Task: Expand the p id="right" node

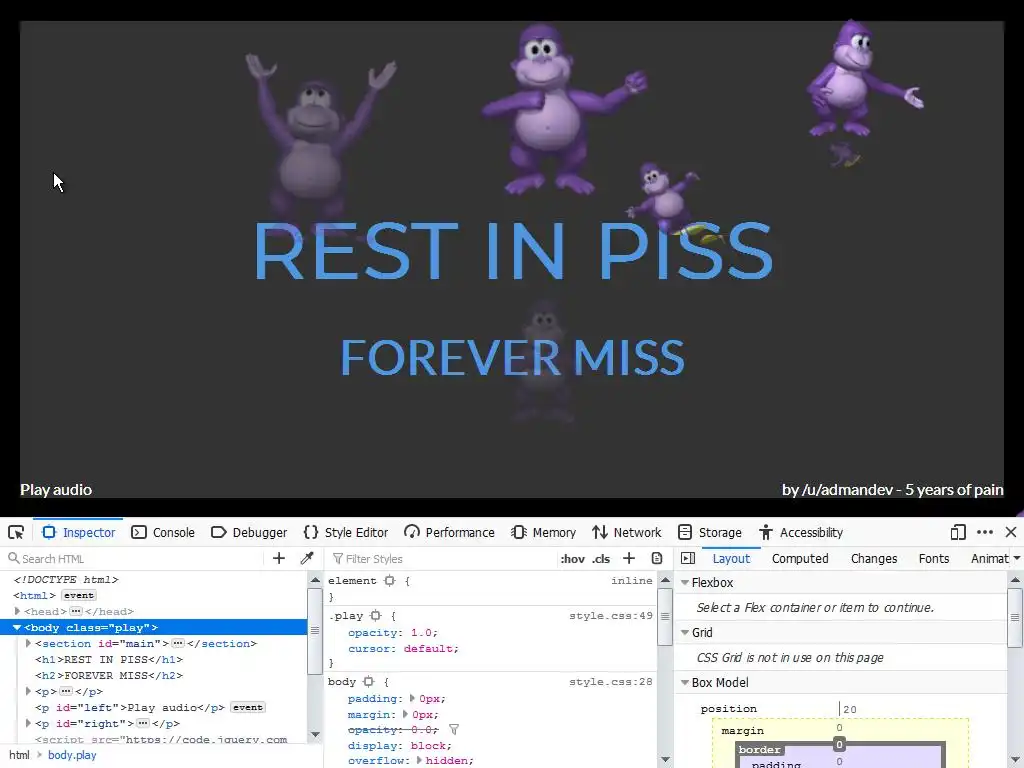Action: point(28,724)
